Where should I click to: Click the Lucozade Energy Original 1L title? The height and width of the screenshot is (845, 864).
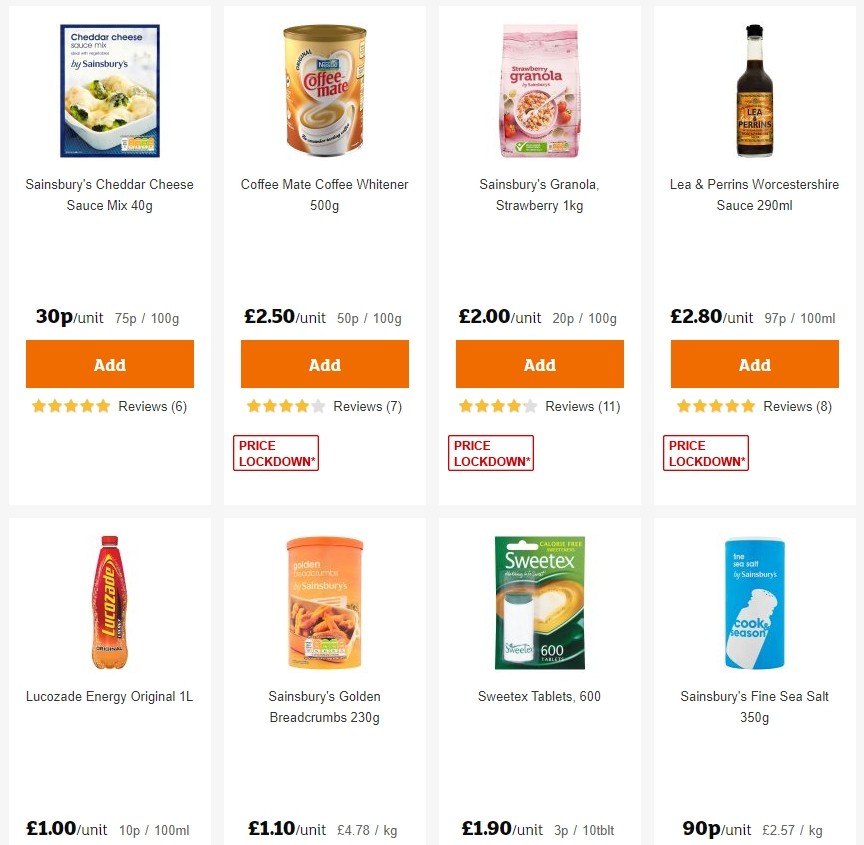(109, 696)
